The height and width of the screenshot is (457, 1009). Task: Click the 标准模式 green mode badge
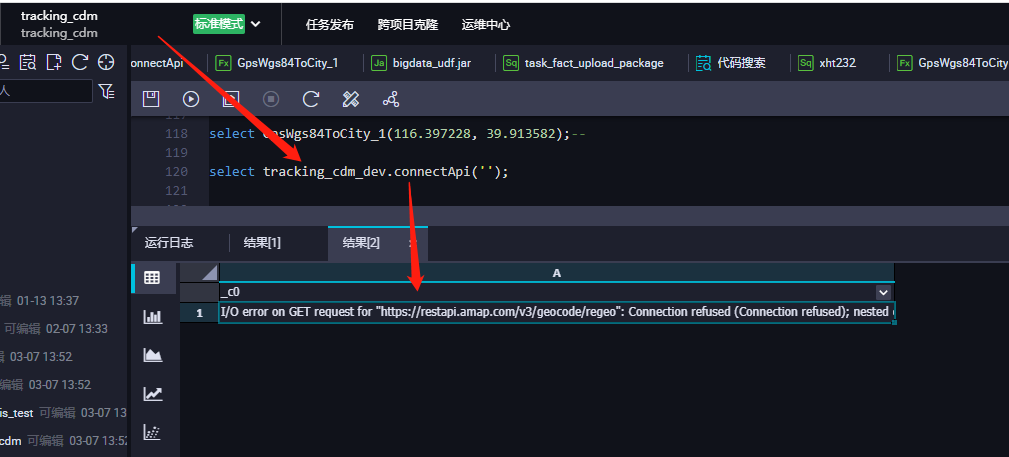click(x=219, y=24)
